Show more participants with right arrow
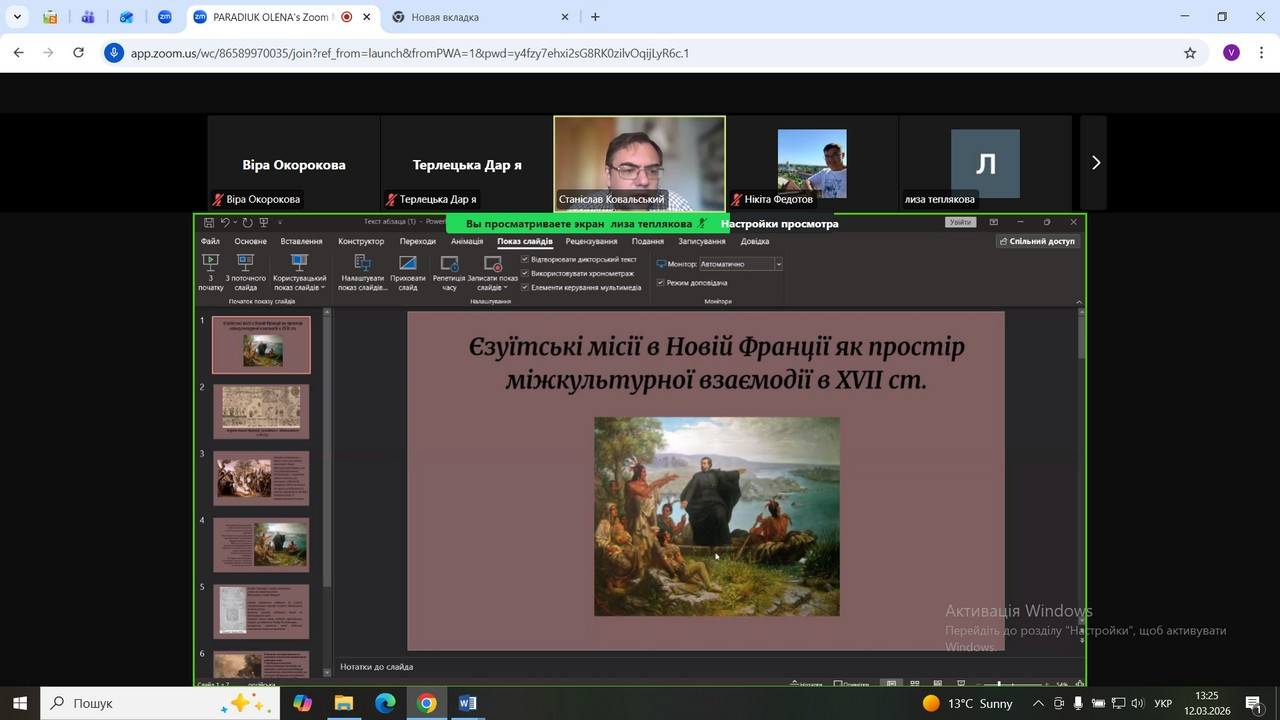 1095,163
